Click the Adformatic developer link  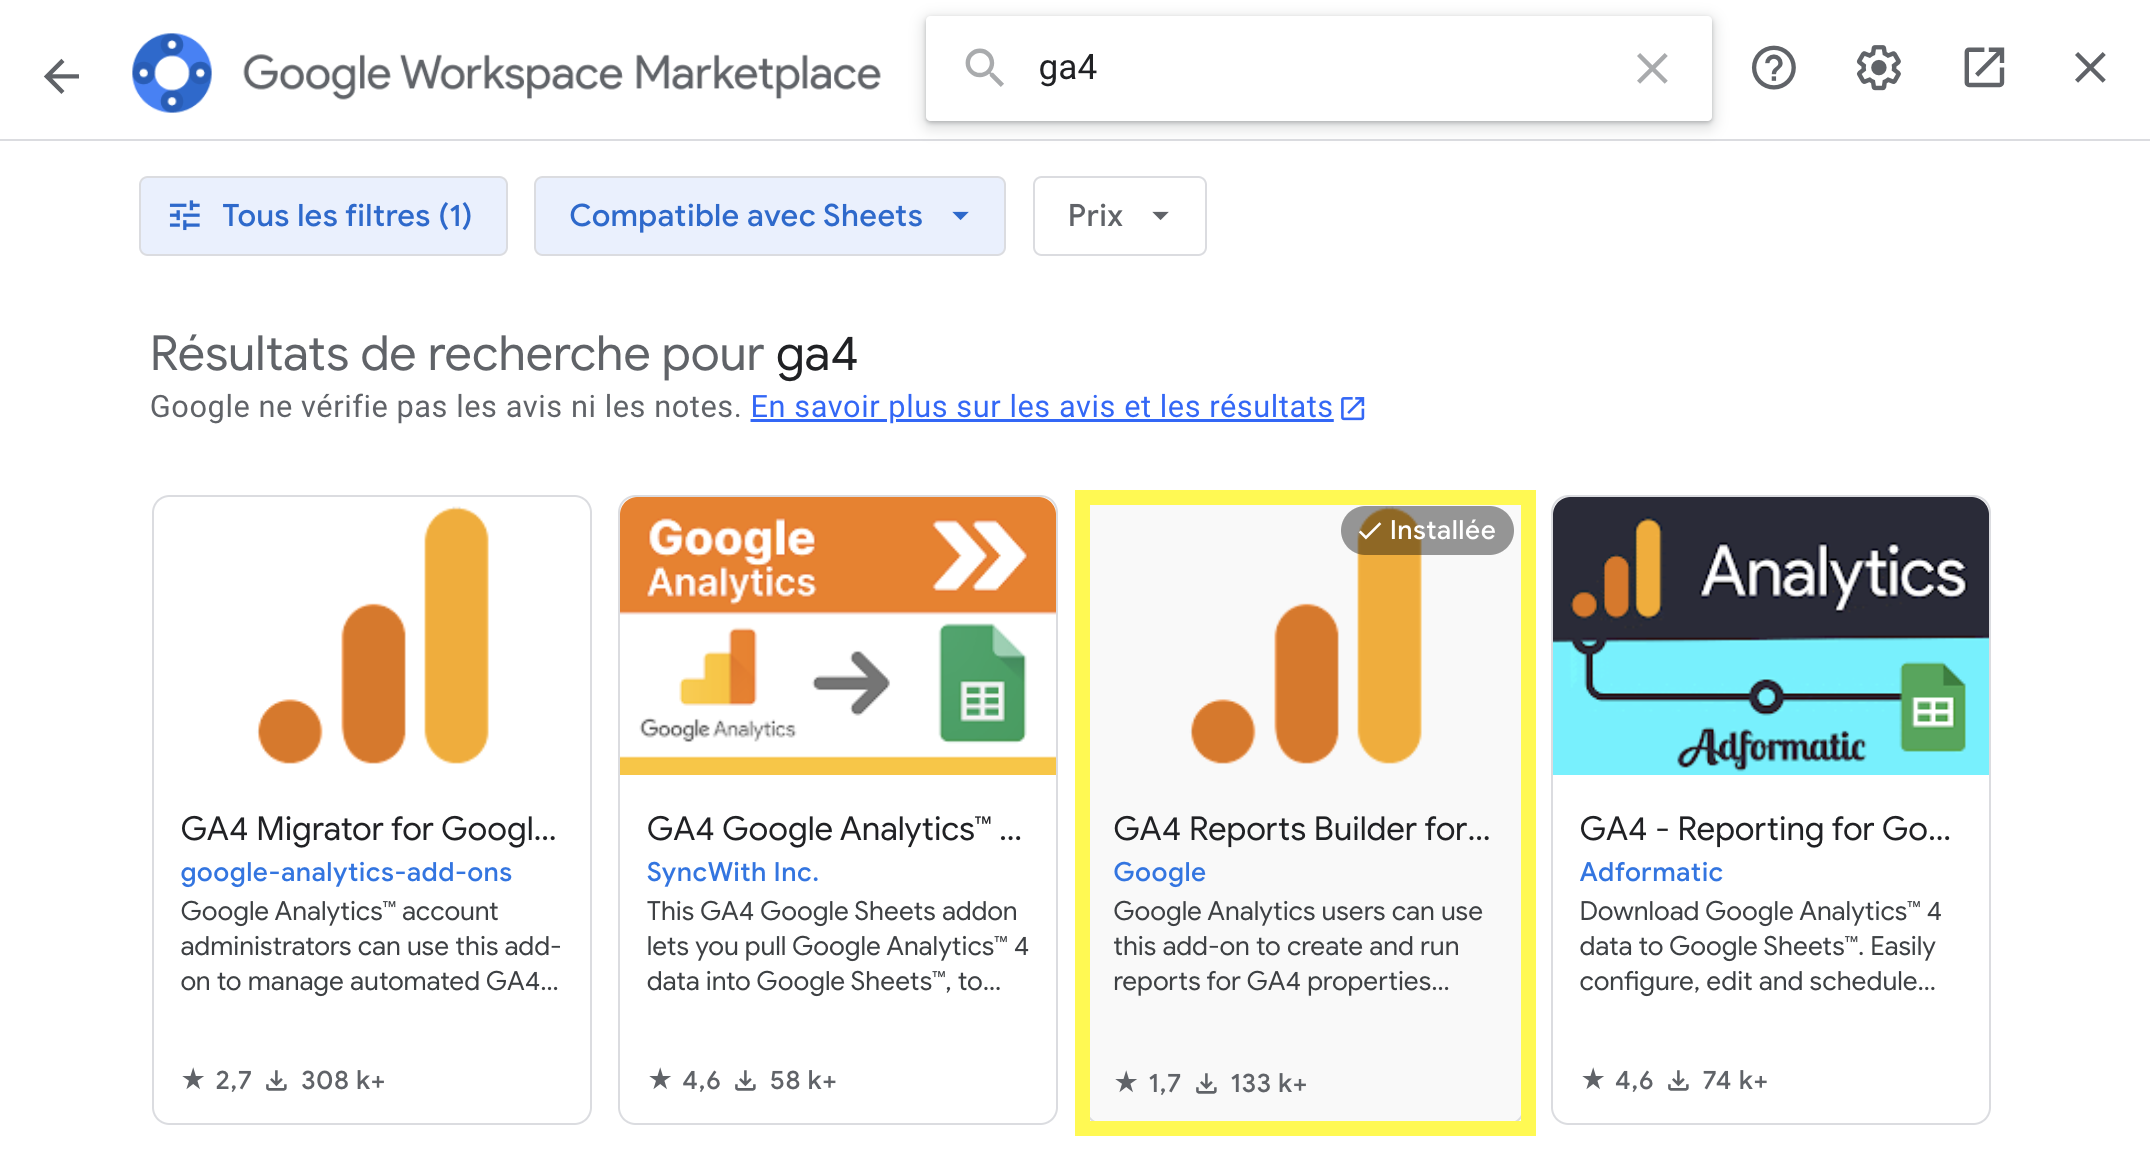click(x=1650, y=872)
